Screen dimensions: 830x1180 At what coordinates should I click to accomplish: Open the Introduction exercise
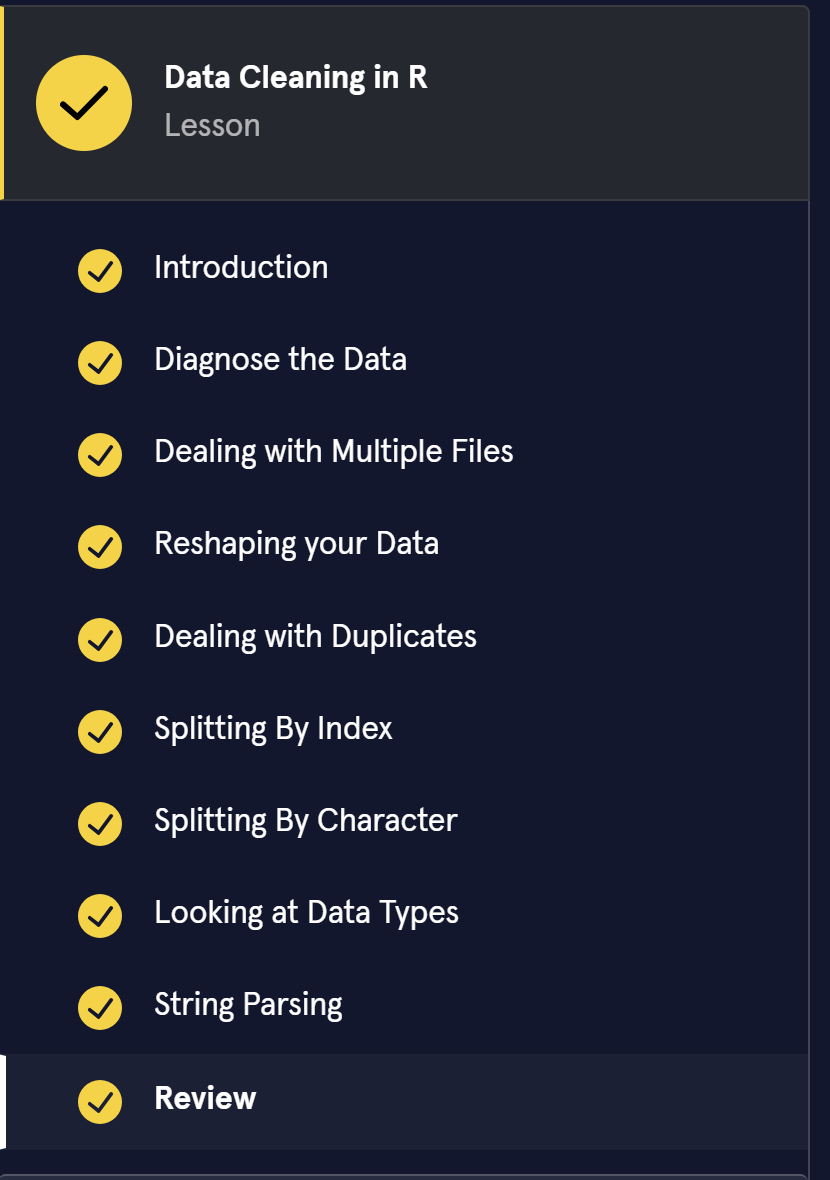[241, 268]
